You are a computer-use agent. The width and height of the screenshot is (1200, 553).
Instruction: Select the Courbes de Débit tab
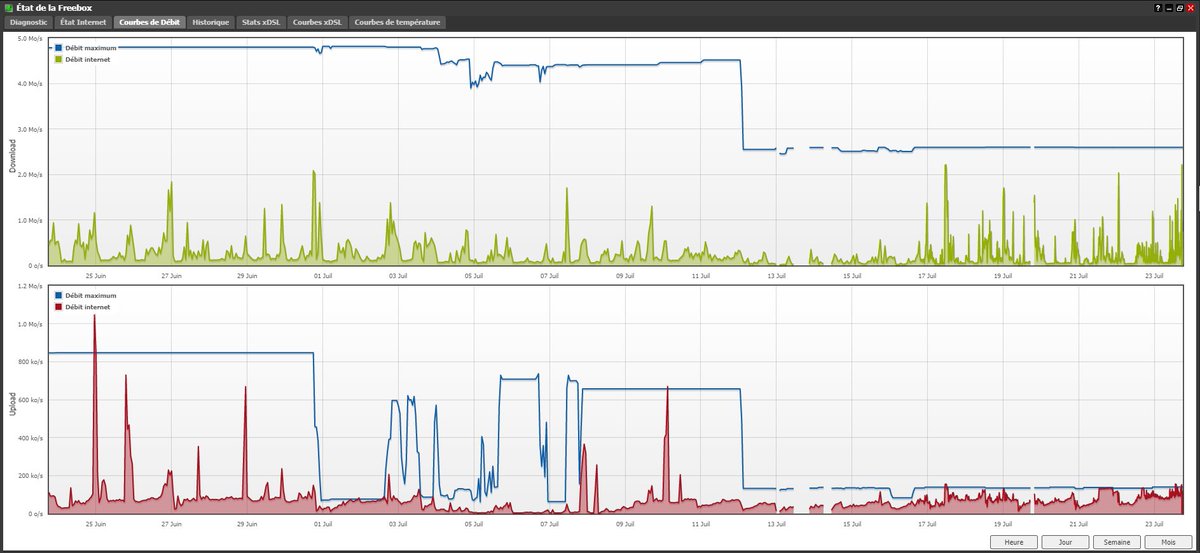[x=150, y=22]
